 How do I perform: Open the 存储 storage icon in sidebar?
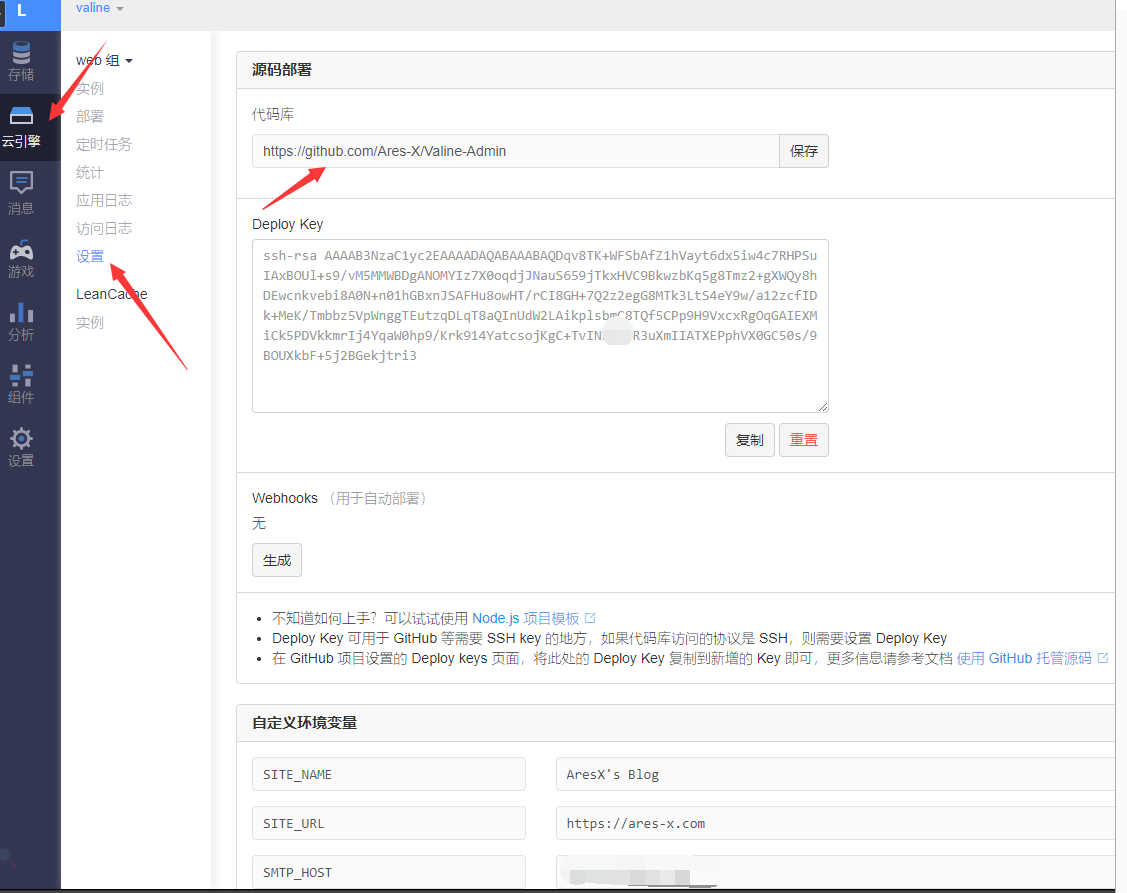[x=21, y=61]
